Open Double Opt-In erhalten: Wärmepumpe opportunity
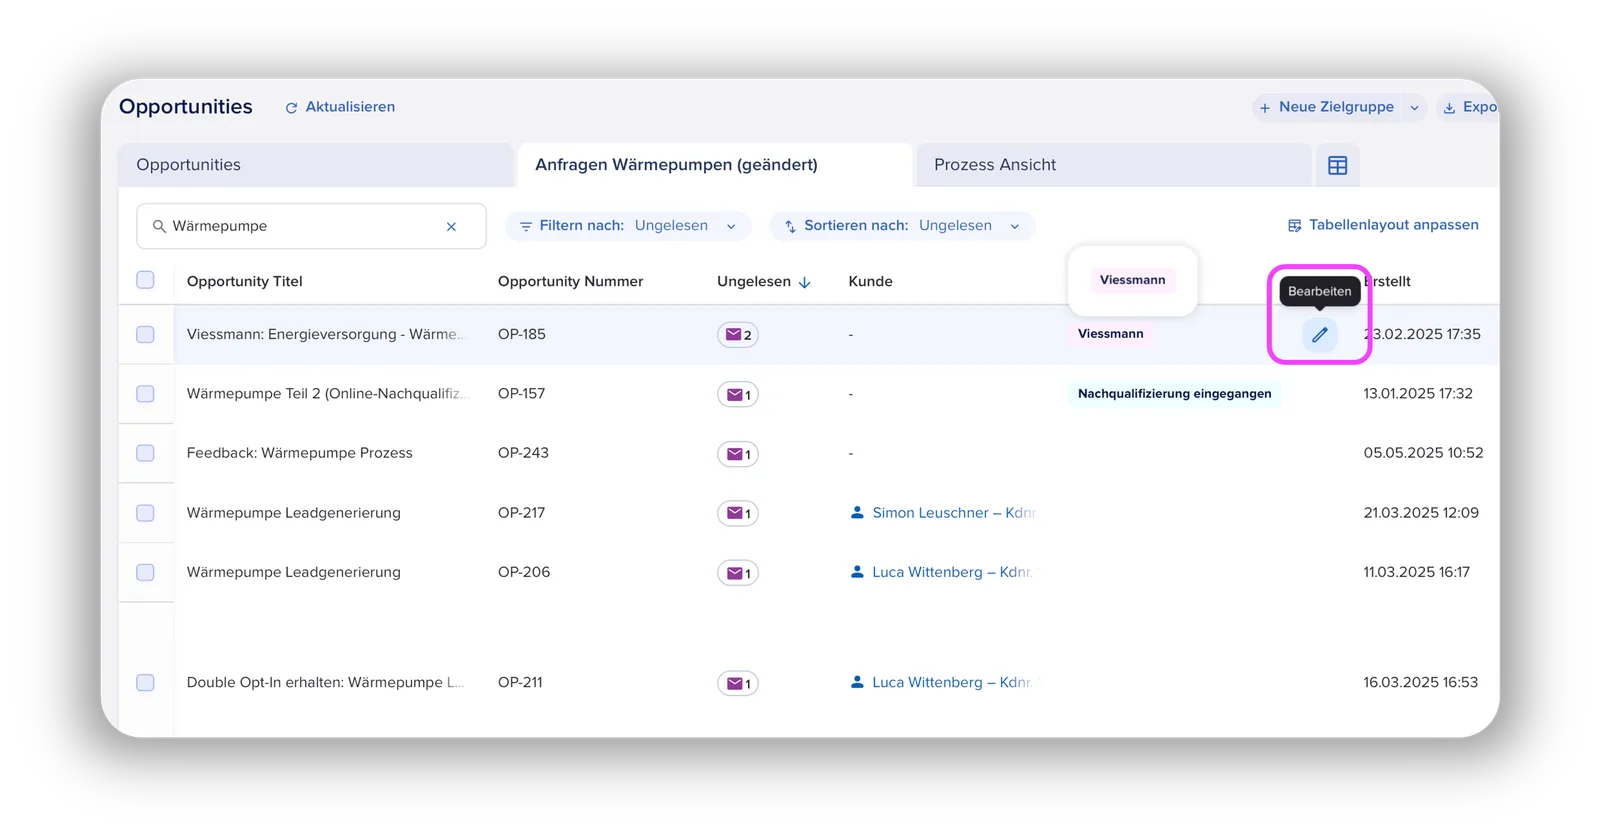Screen dimensions: 1600x836 [x=325, y=682]
